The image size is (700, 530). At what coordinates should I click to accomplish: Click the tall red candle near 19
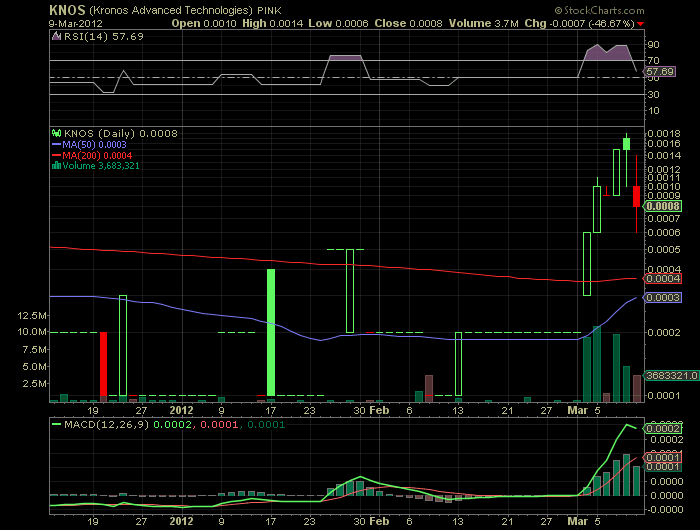point(103,364)
